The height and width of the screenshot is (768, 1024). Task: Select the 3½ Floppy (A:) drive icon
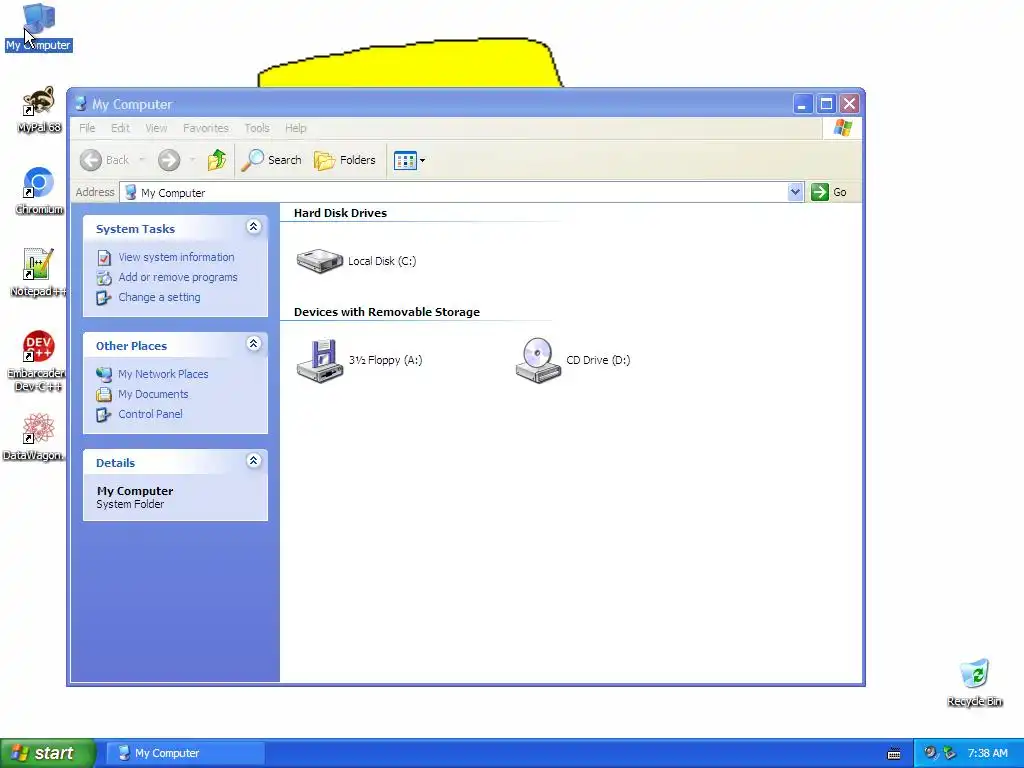319,360
